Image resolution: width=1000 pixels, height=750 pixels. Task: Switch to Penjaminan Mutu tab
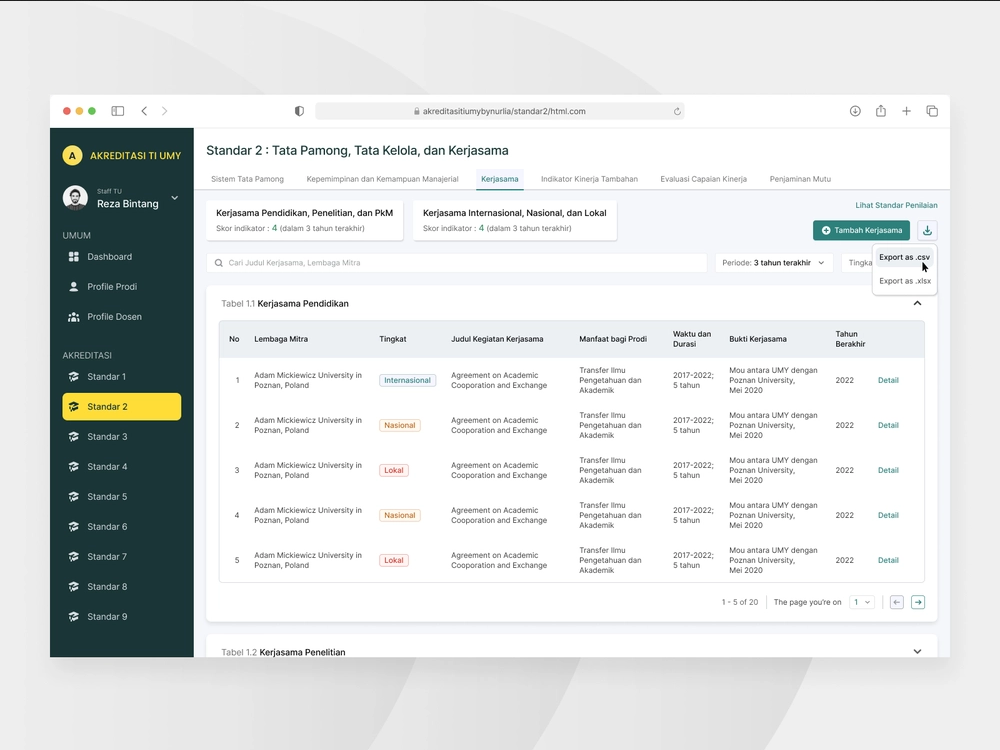[x=800, y=179]
